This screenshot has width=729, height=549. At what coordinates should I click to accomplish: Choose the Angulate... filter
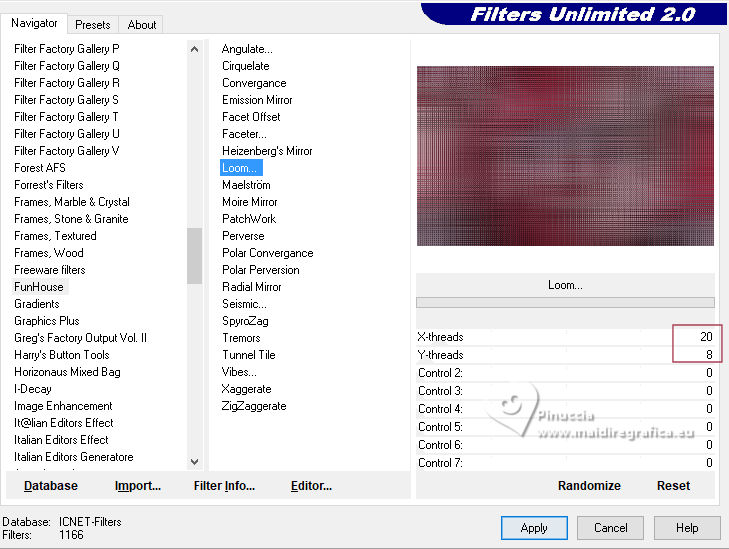pos(247,49)
